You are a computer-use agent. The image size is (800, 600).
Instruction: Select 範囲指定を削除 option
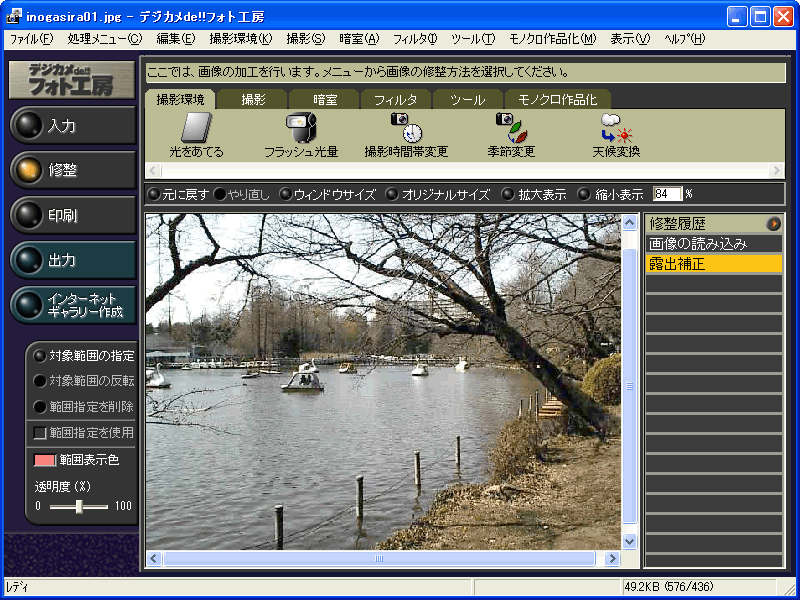(84, 407)
